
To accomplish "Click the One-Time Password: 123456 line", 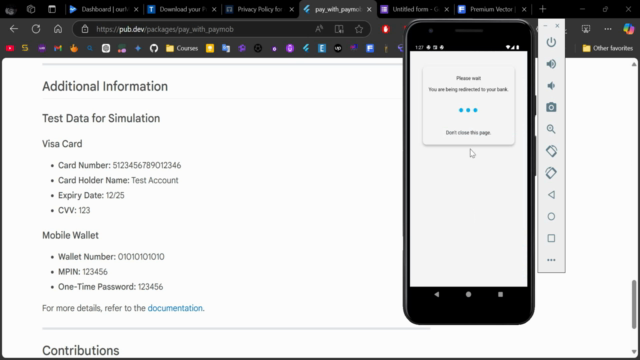I will 111,287.
